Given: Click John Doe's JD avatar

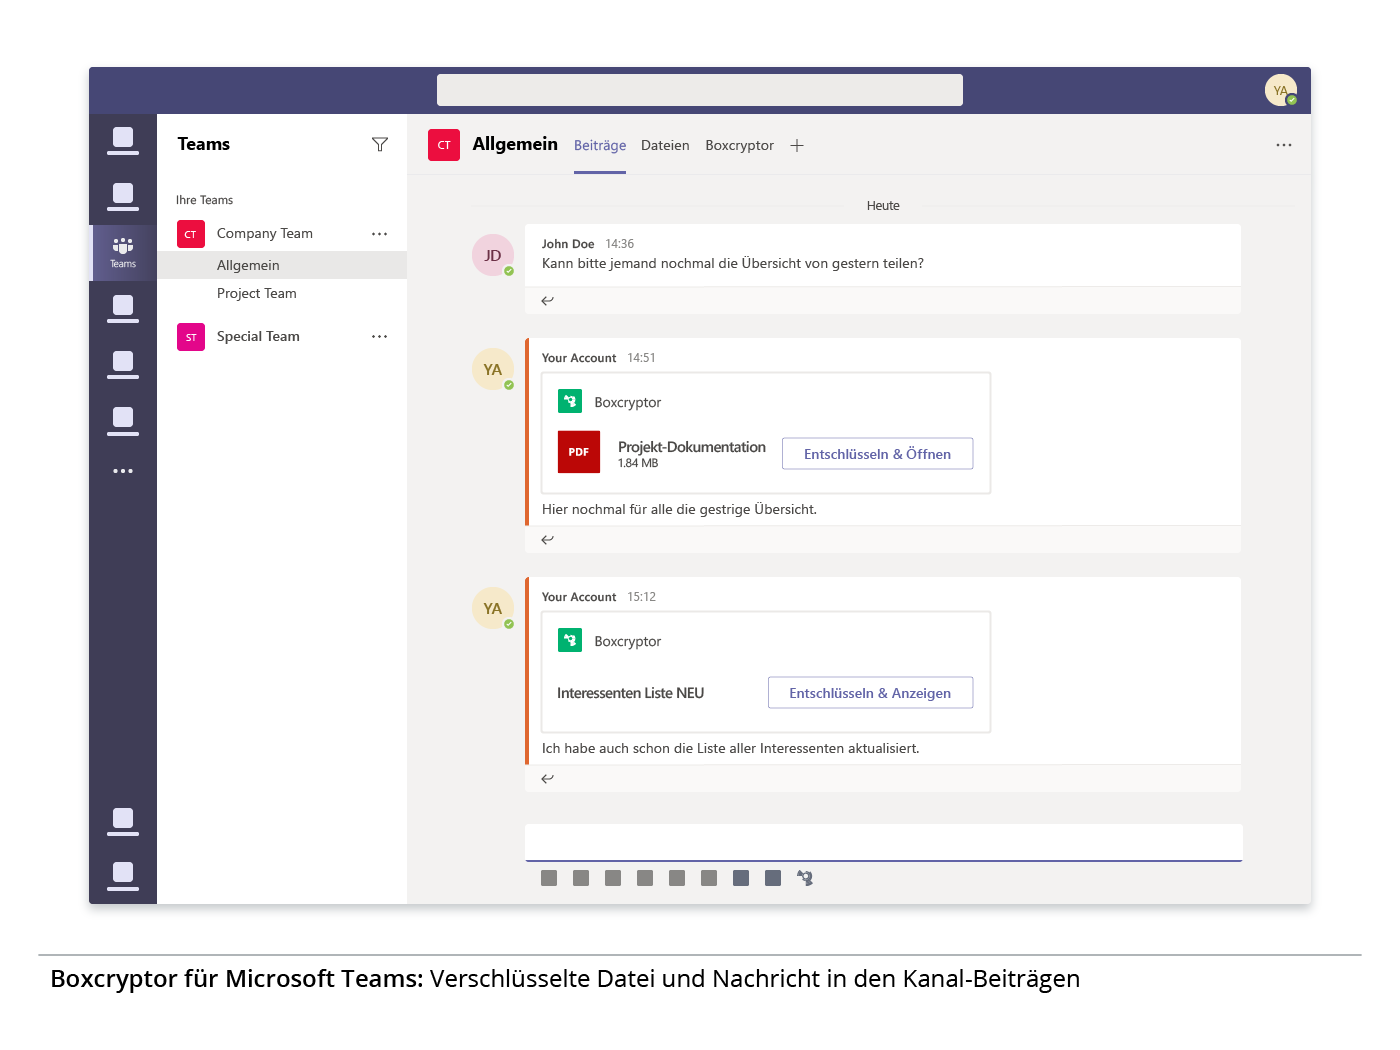Looking at the screenshot, I should (493, 255).
